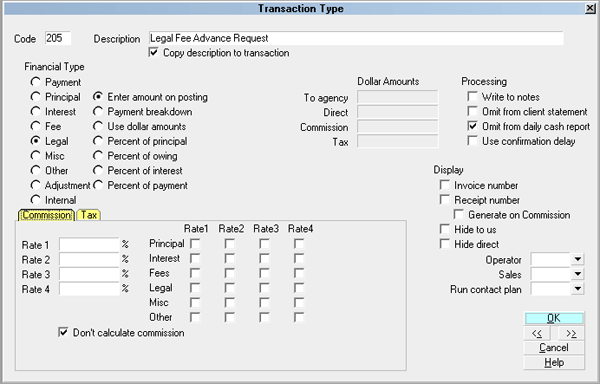This screenshot has width=600, height=384.
Task: Uncheck Omit from daily cash report
Action: point(473,126)
